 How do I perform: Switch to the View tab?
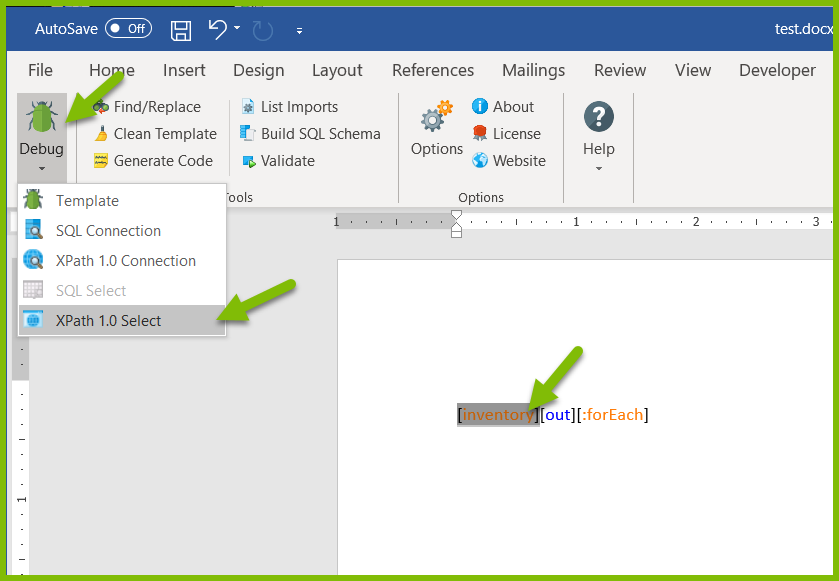click(x=693, y=70)
